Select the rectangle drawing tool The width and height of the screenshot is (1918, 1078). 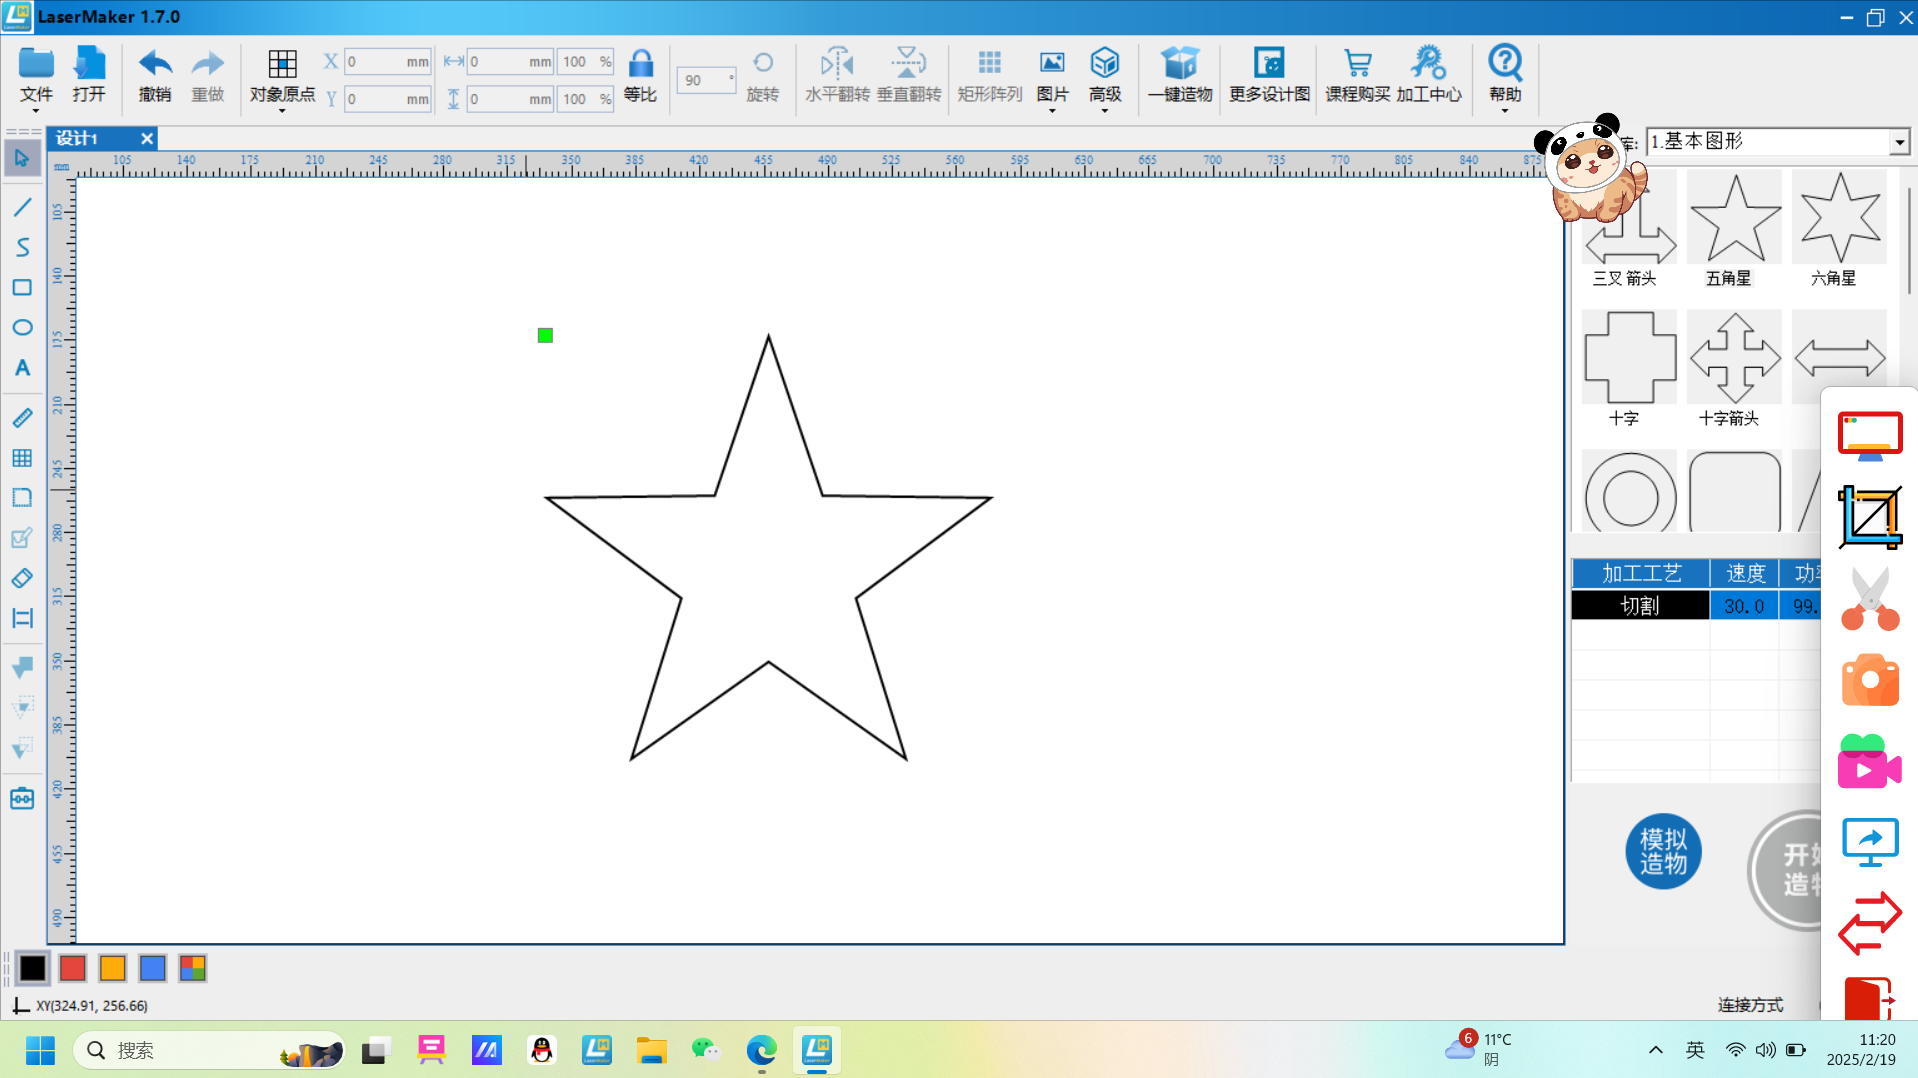[x=22, y=288]
